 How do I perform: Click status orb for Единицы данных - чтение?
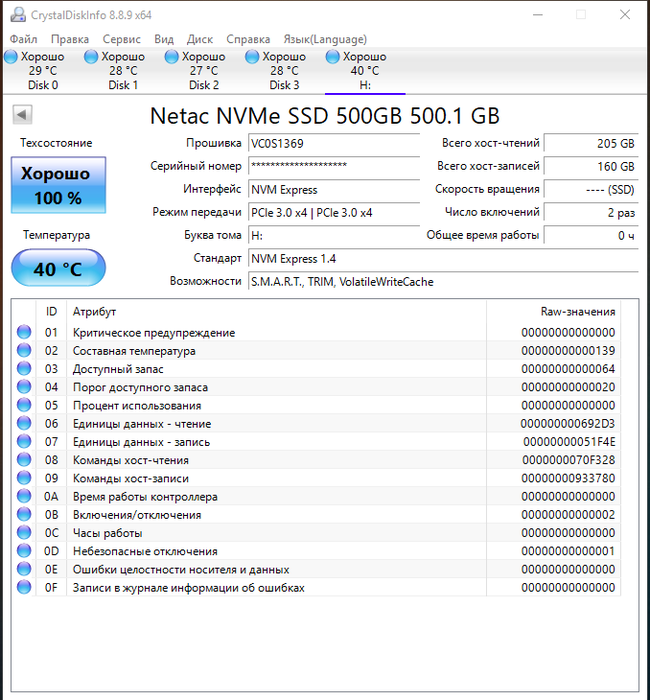(x=24, y=423)
